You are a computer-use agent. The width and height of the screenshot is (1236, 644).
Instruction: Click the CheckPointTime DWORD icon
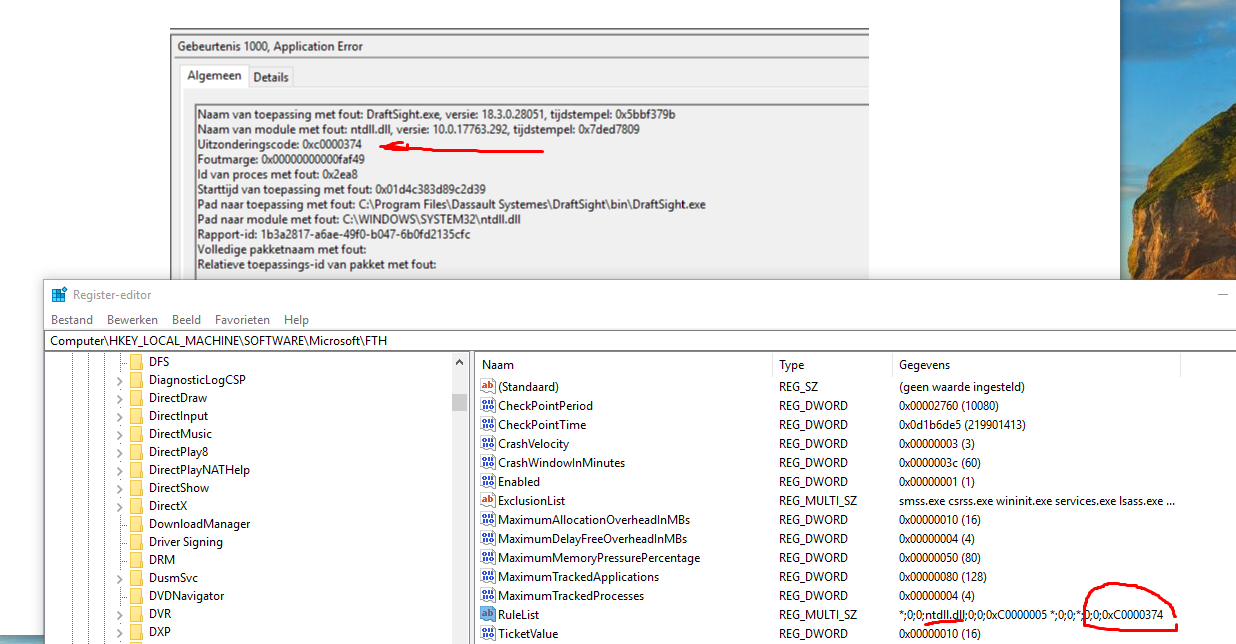click(488, 424)
